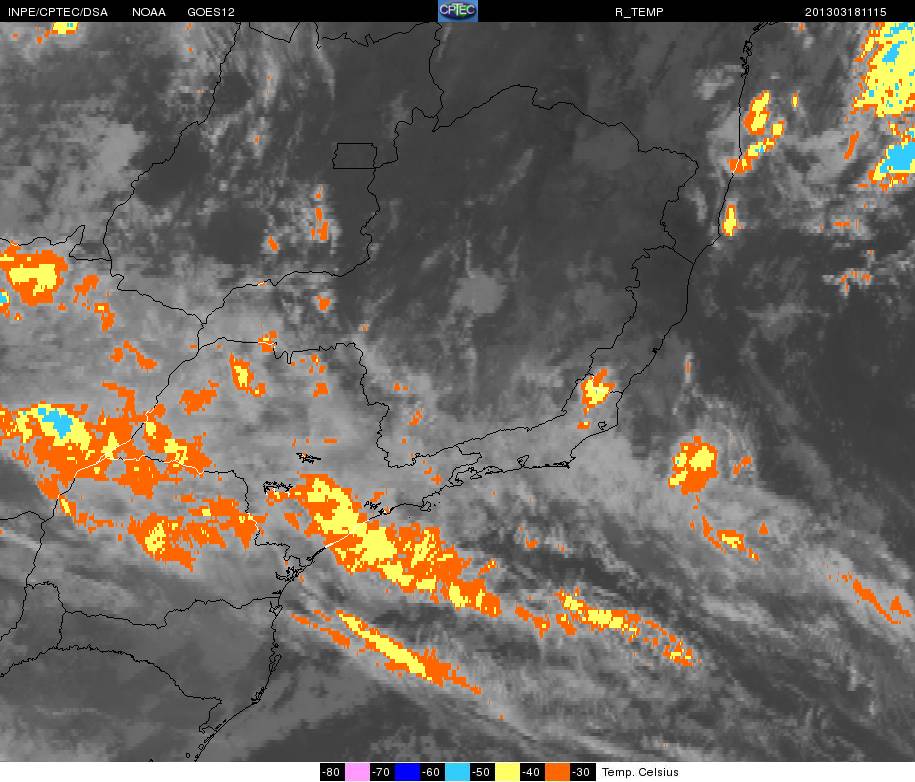The width and height of the screenshot is (915, 782).
Task: Click the dark blue -70 to -60 legend swatch
Action: [407, 772]
